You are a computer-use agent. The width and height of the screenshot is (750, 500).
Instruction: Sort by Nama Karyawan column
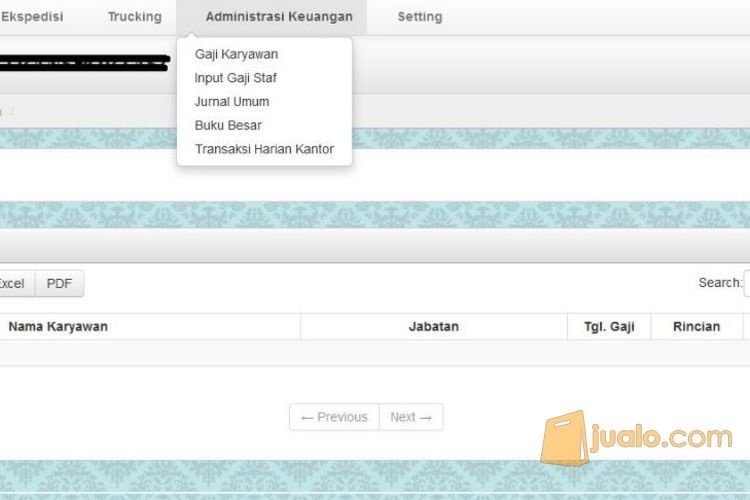[149, 326]
